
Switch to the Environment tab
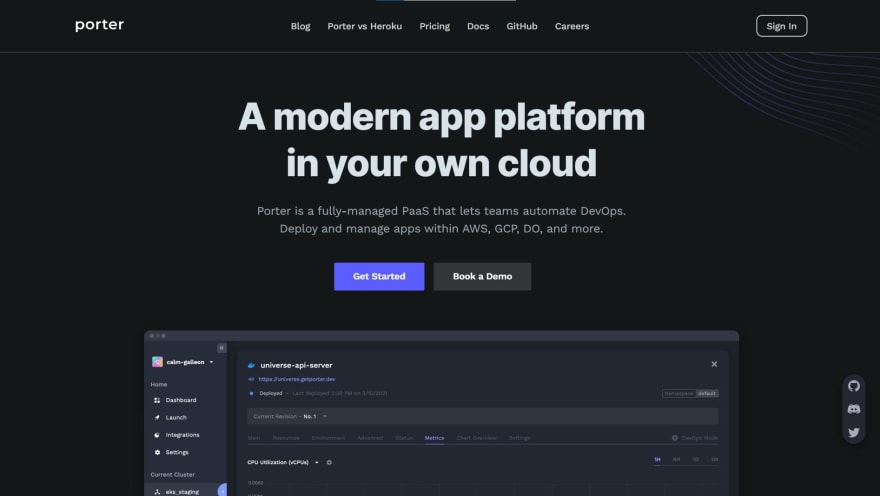tap(328, 438)
